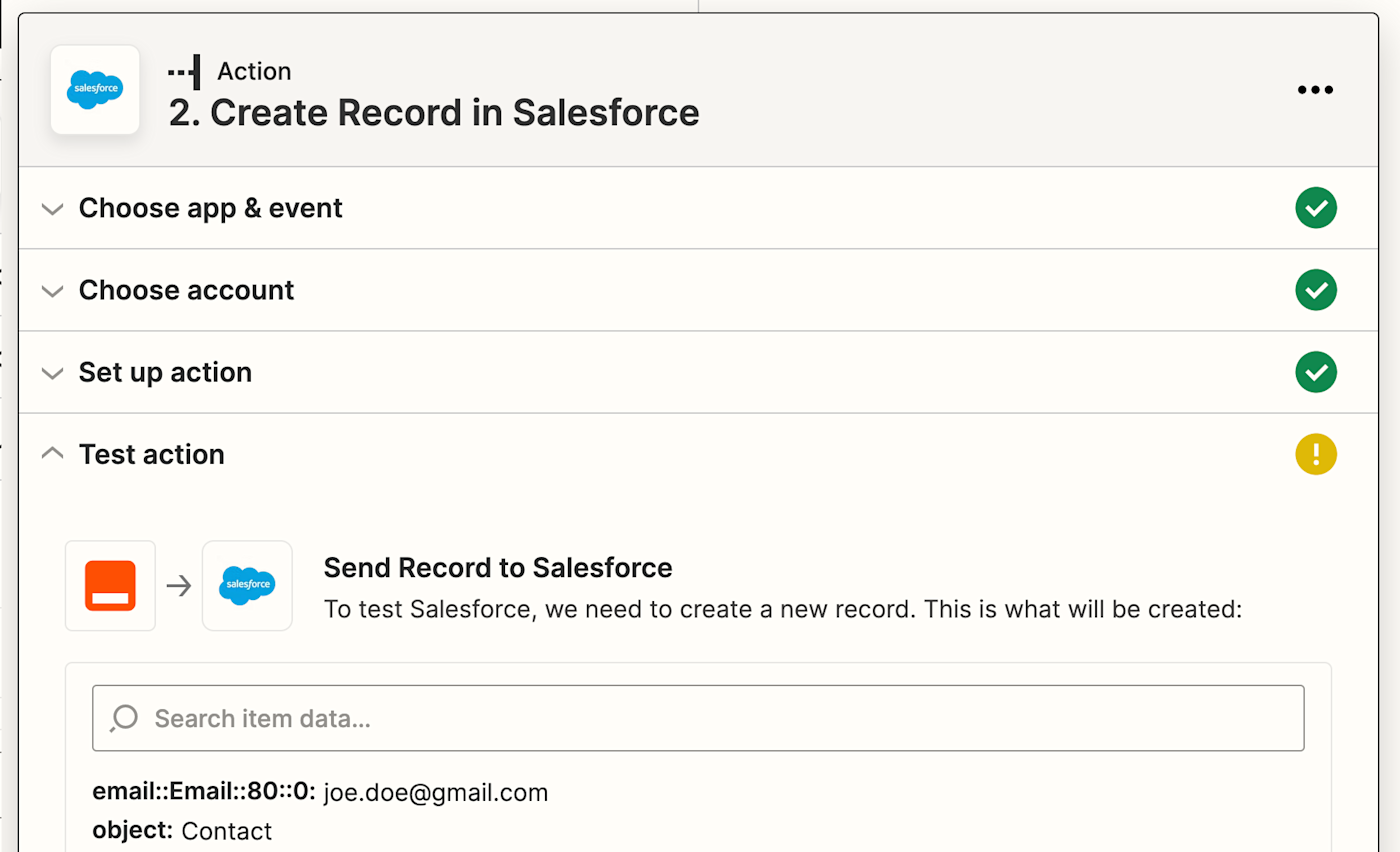Click the green check next to Choose app & event
The image size is (1400, 852).
[x=1316, y=208]
